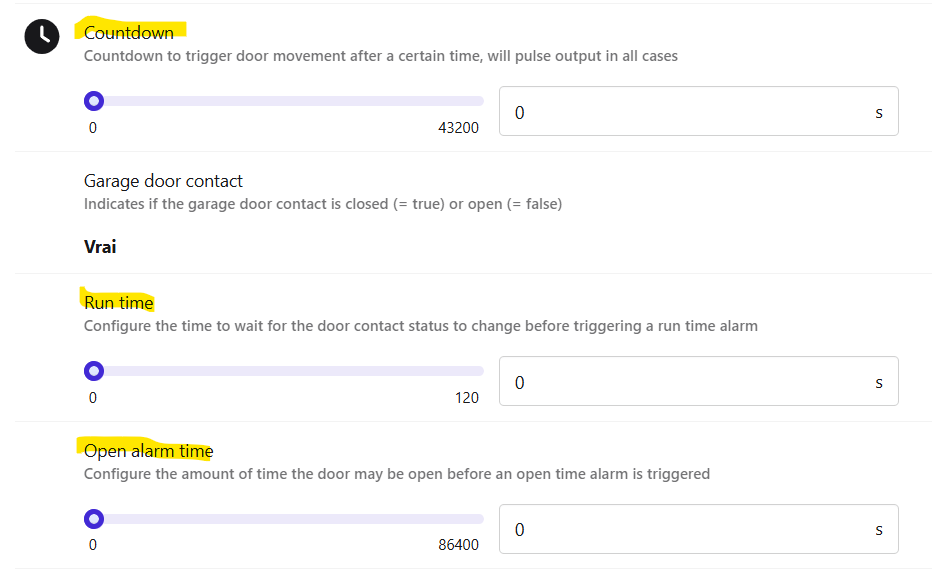Click the Garage door contact heading
This screenshot has height=573, width=932.
(x=163, y=181)
